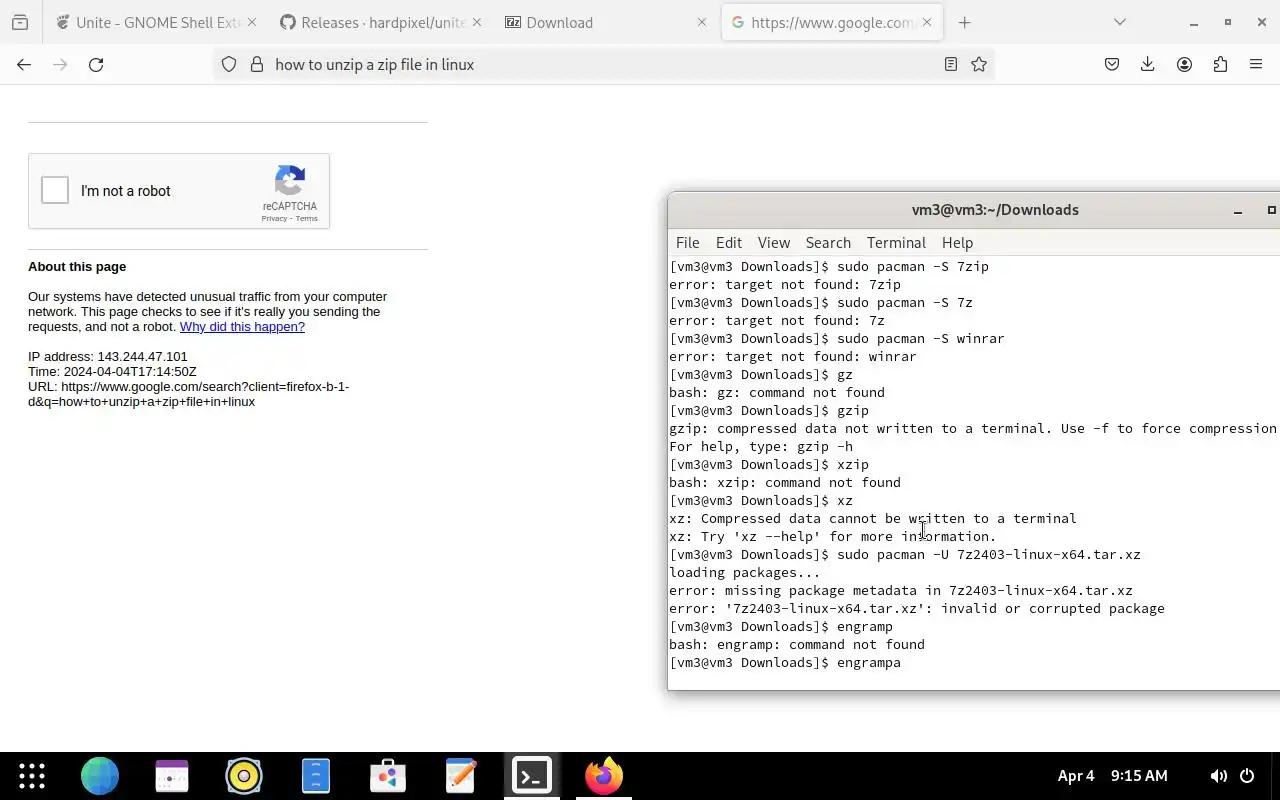The height and width of the screenshot is (800, 1280).
Task: Open volume control in system tray
Action: [1218, 776]
